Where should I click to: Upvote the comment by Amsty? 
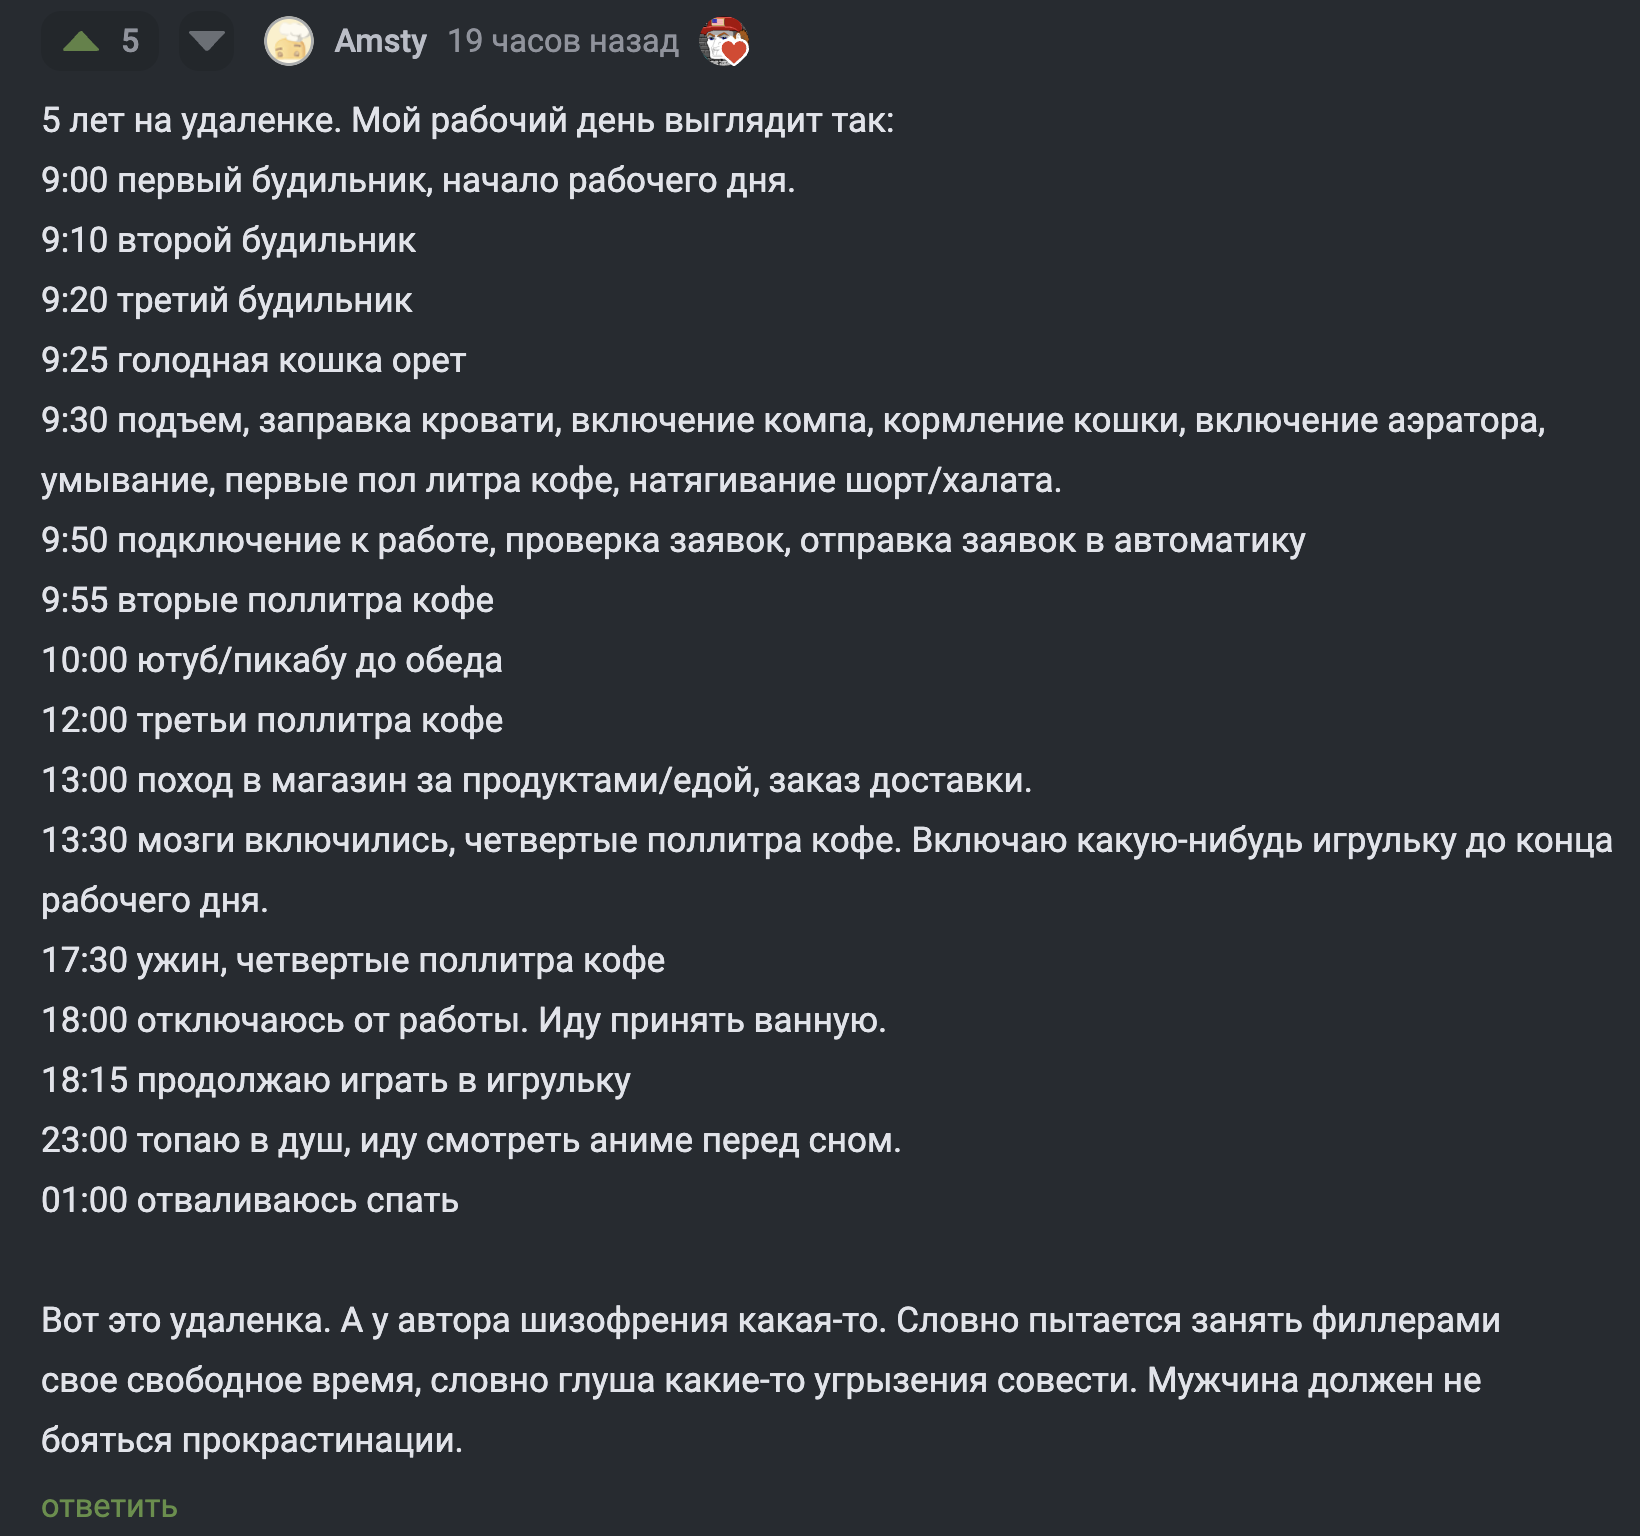point(81,42)
